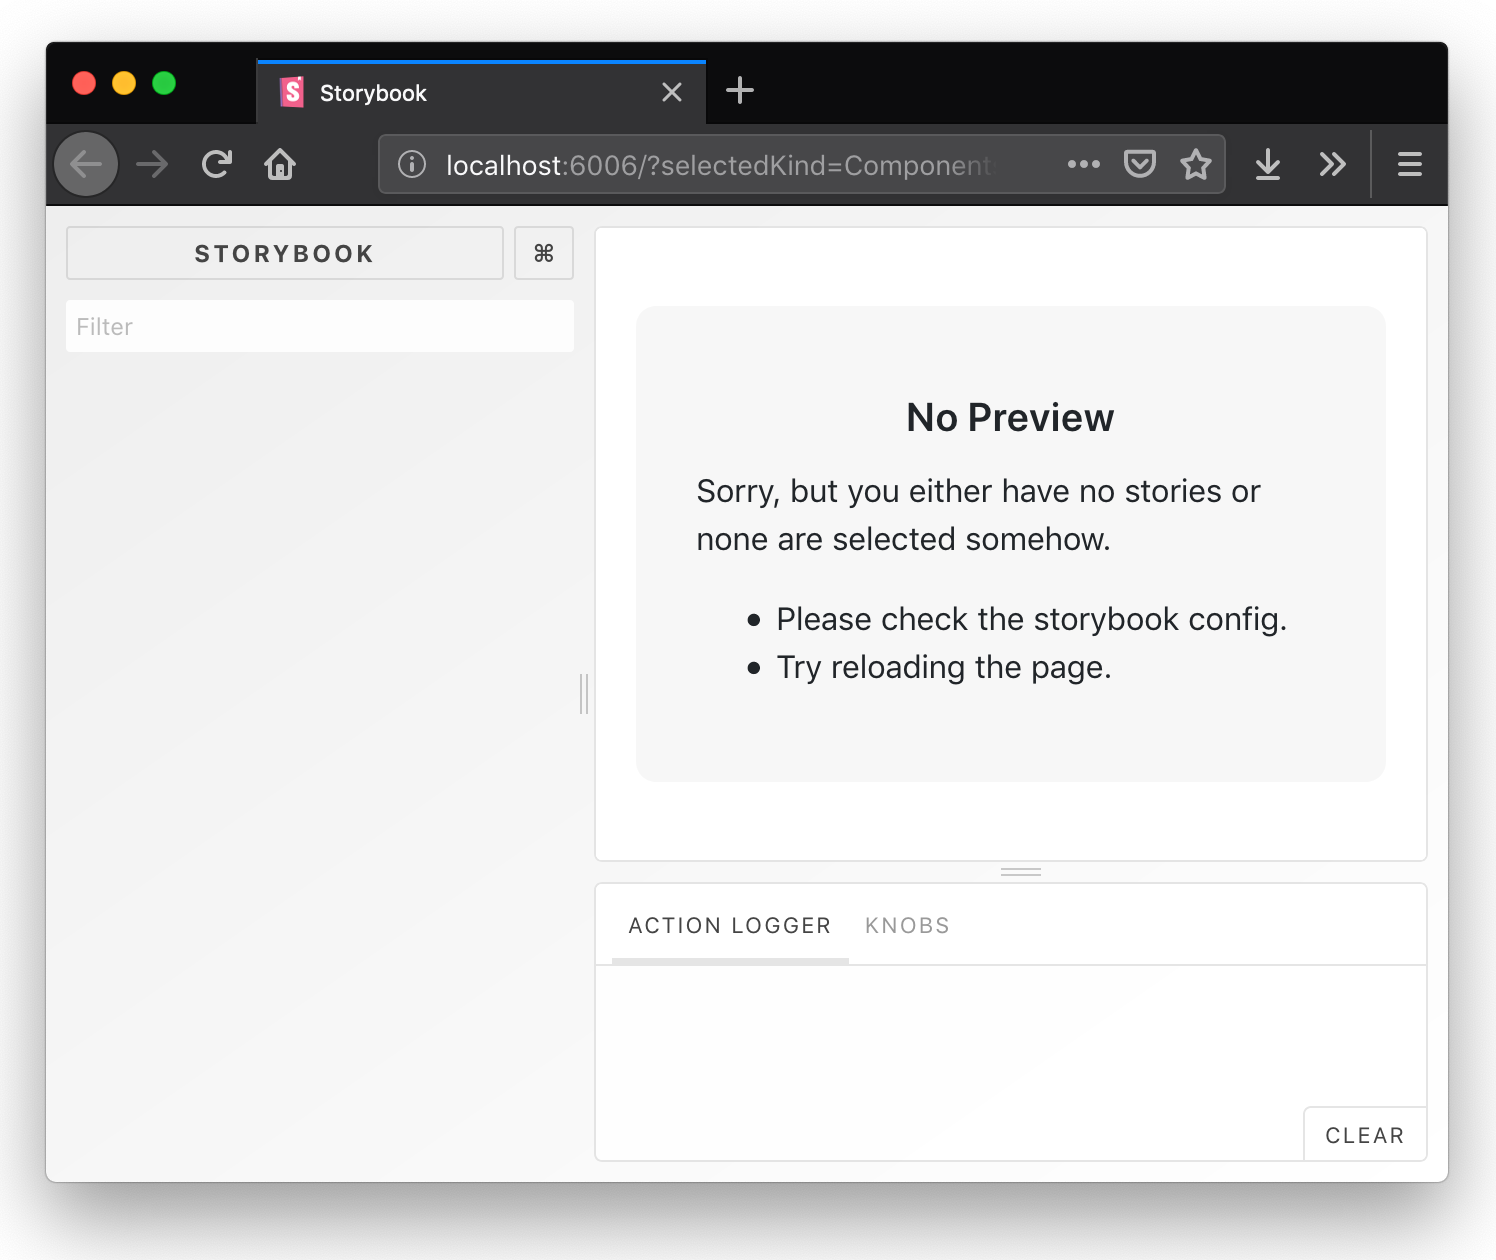Screen dimensions: 1496x1260
Task: Open the keyboard shortcuts panel via the ⌘ icon
Action: pyautogui.click(x=544, y=253)
